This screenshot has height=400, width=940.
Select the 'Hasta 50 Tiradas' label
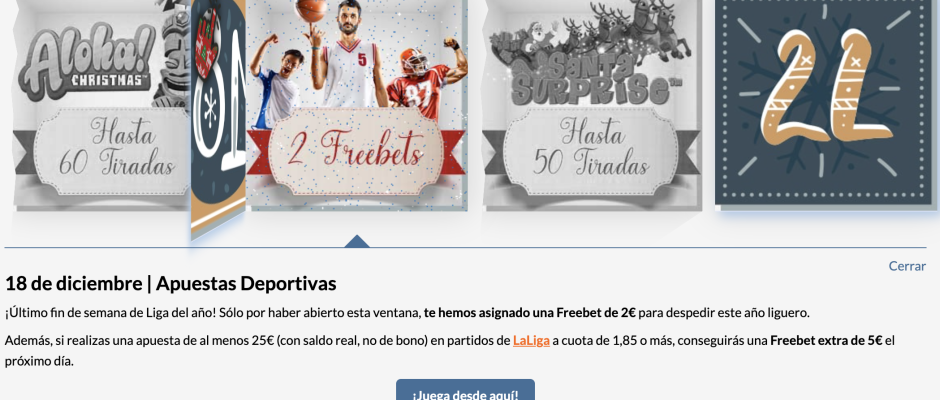[590, 152]
